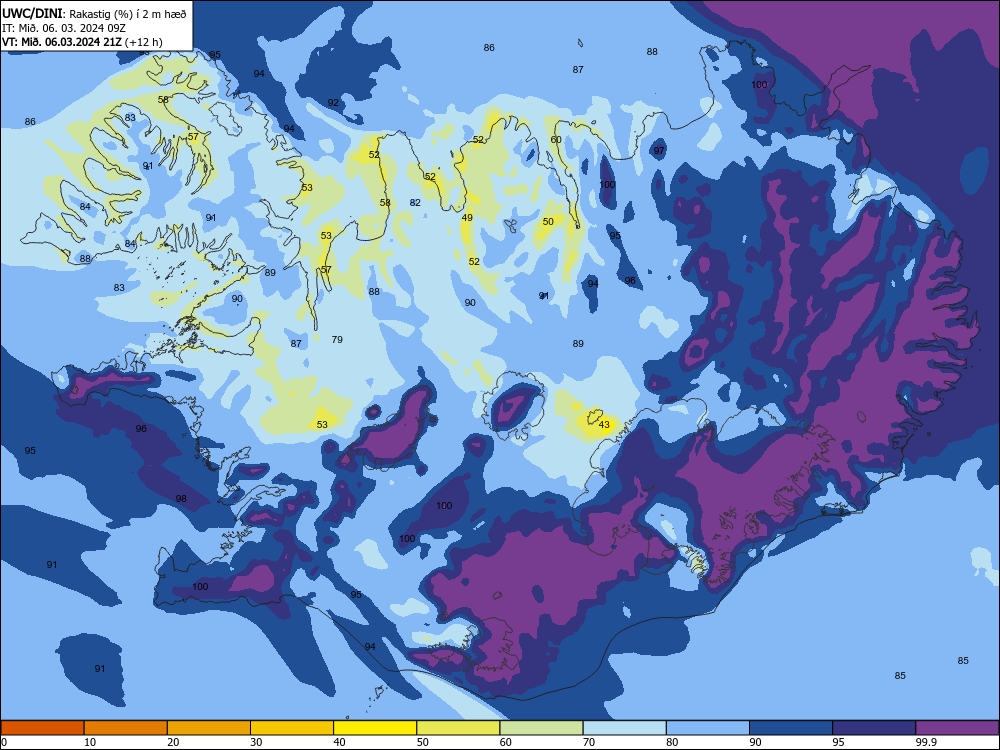
Task: Click the light orange 20–30 legend swatch
Action: point(209,728)
